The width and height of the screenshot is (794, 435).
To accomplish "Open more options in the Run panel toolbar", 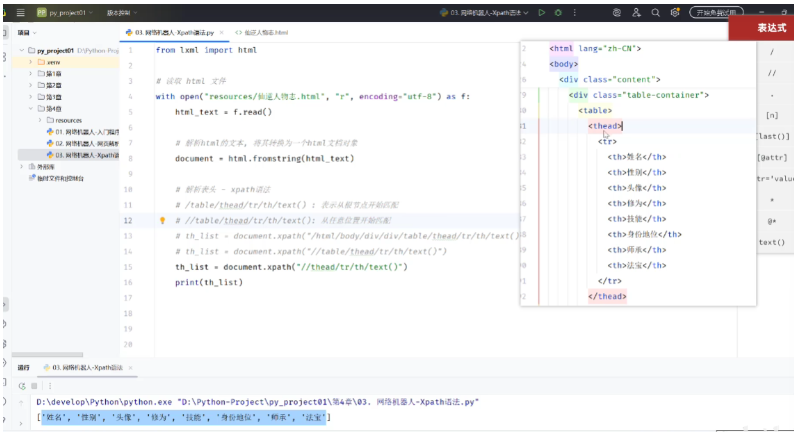I will tap(50, 386).
